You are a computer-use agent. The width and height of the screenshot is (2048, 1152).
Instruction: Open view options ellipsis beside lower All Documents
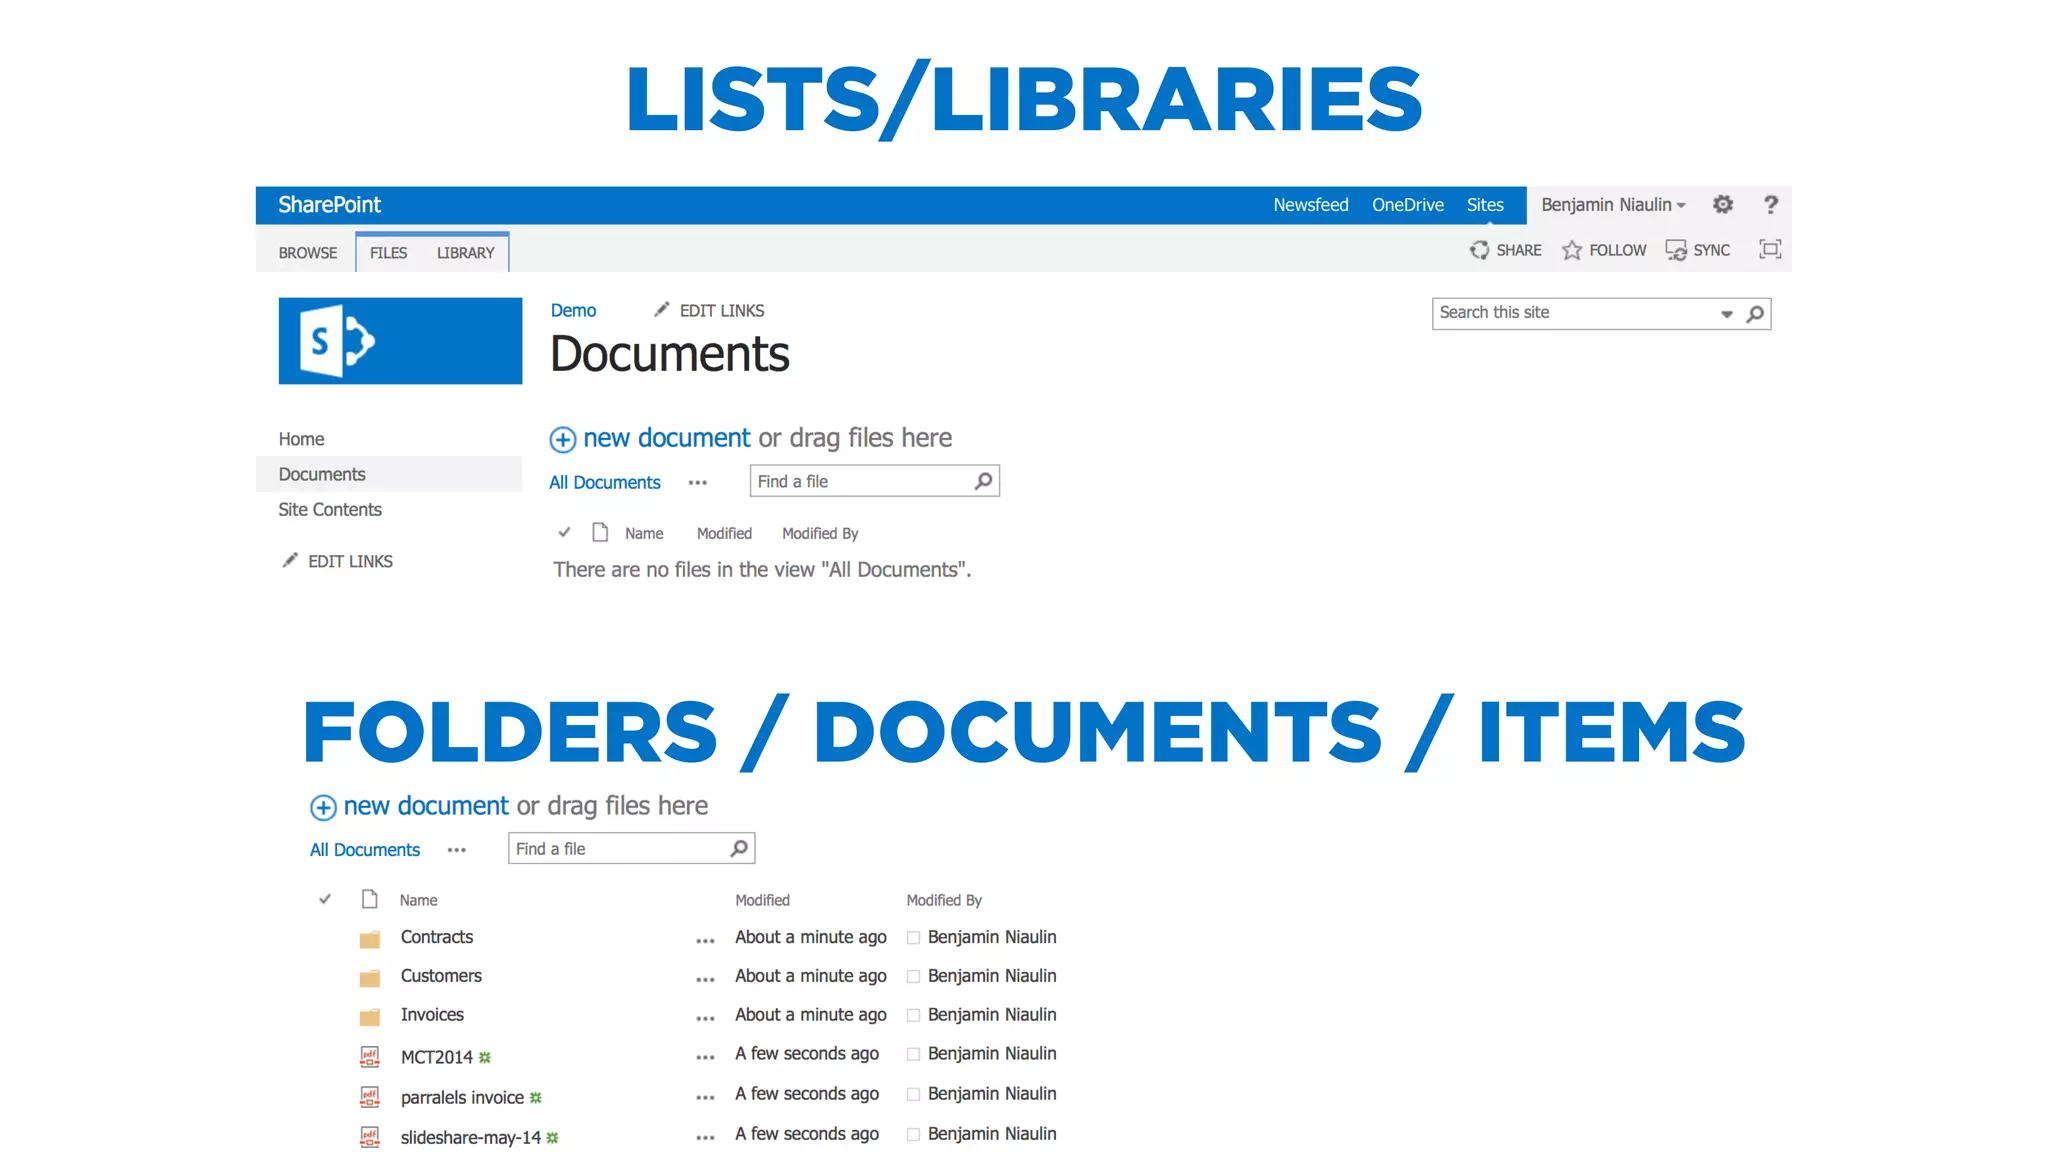click(x=457, y=850)
